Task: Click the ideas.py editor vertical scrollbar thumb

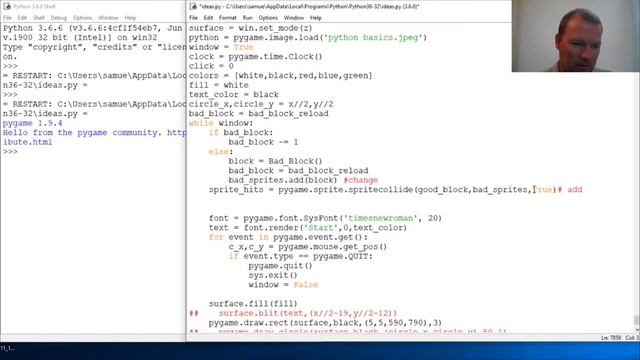Action: click(x=636, y=320)
